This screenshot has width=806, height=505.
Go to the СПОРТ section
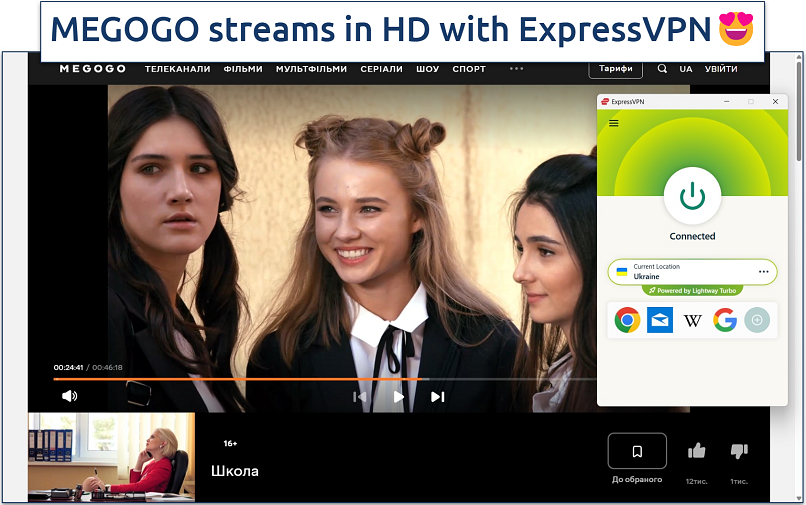(469, 69)
